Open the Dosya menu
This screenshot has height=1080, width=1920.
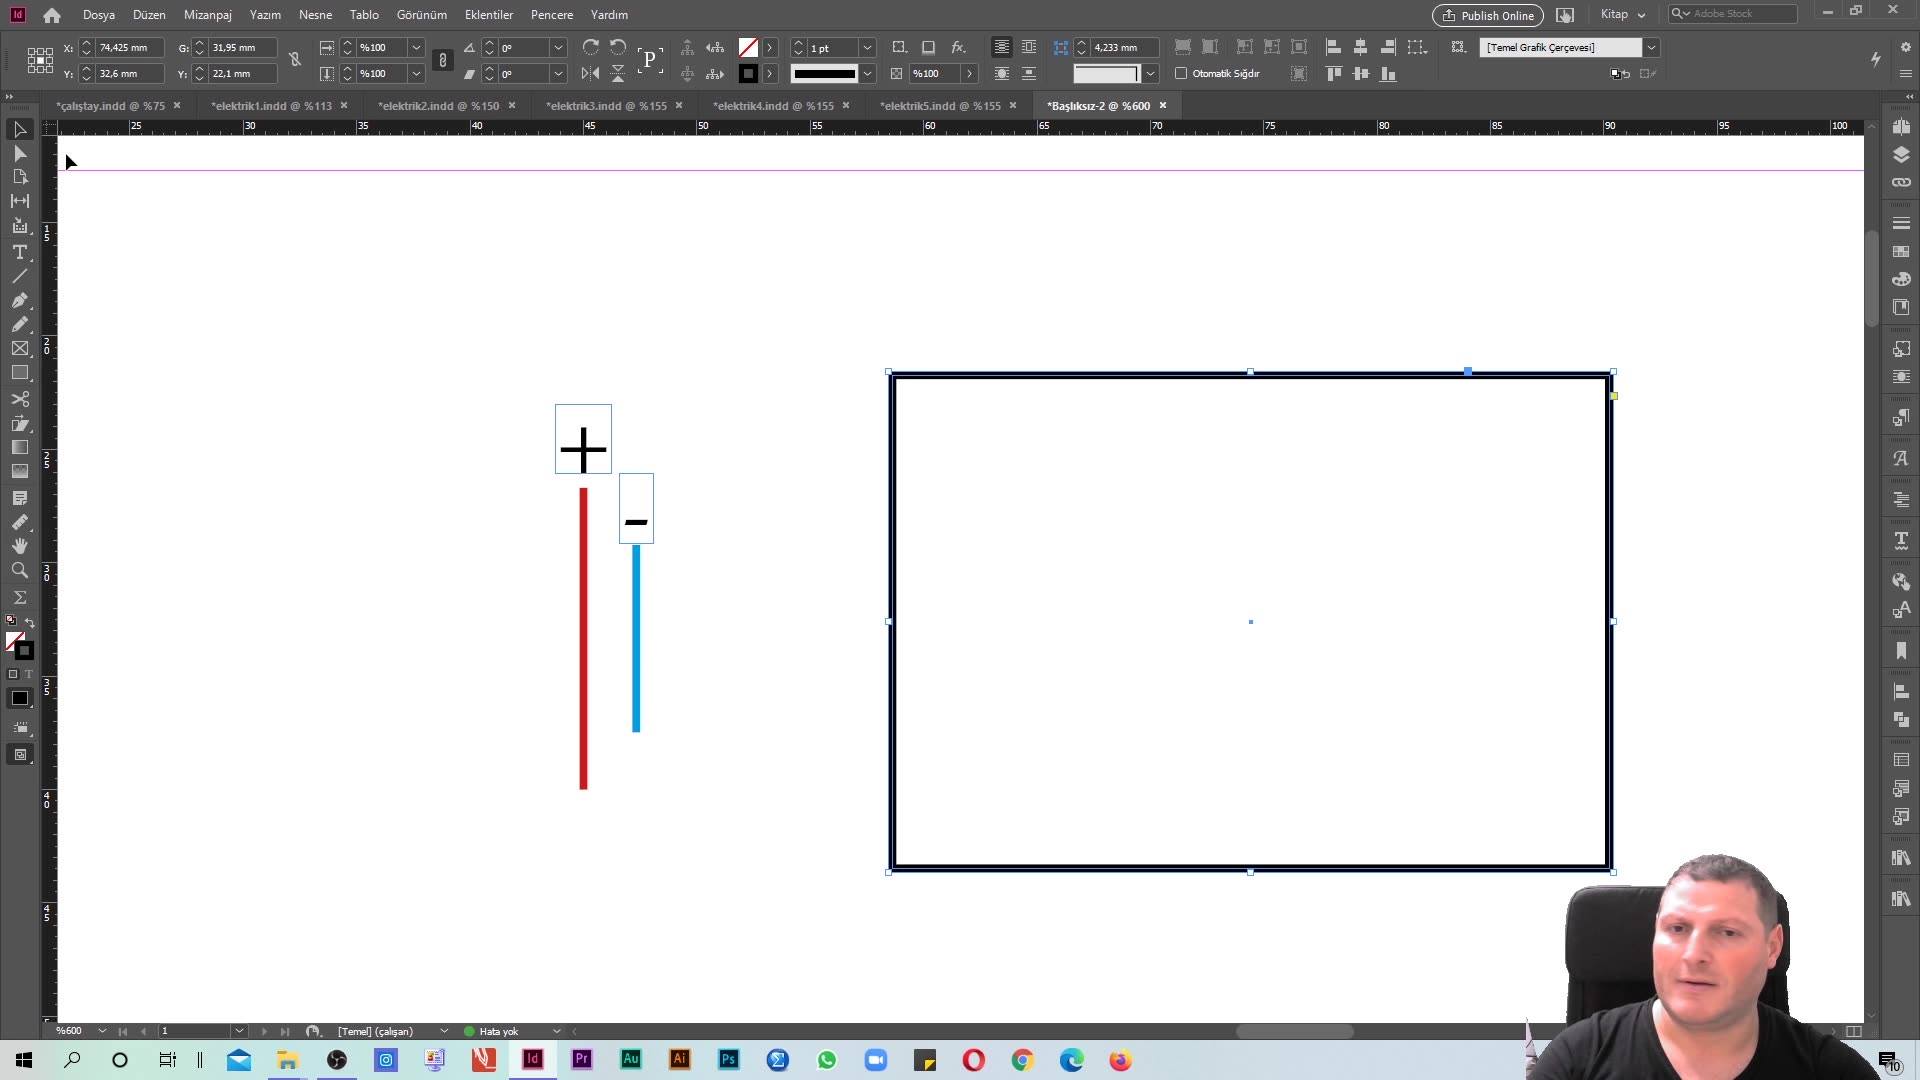(x=98, y=15)
